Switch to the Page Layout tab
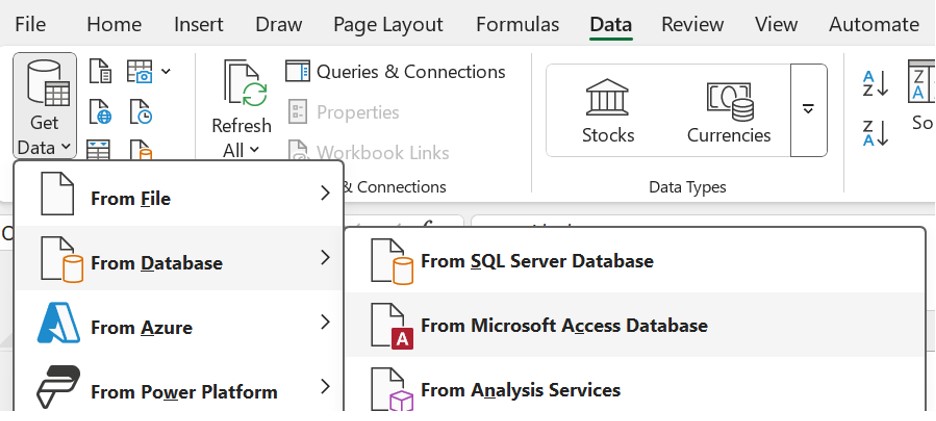Image resolution: width=936 pixels, height=421 pixels. pos(388,24)
